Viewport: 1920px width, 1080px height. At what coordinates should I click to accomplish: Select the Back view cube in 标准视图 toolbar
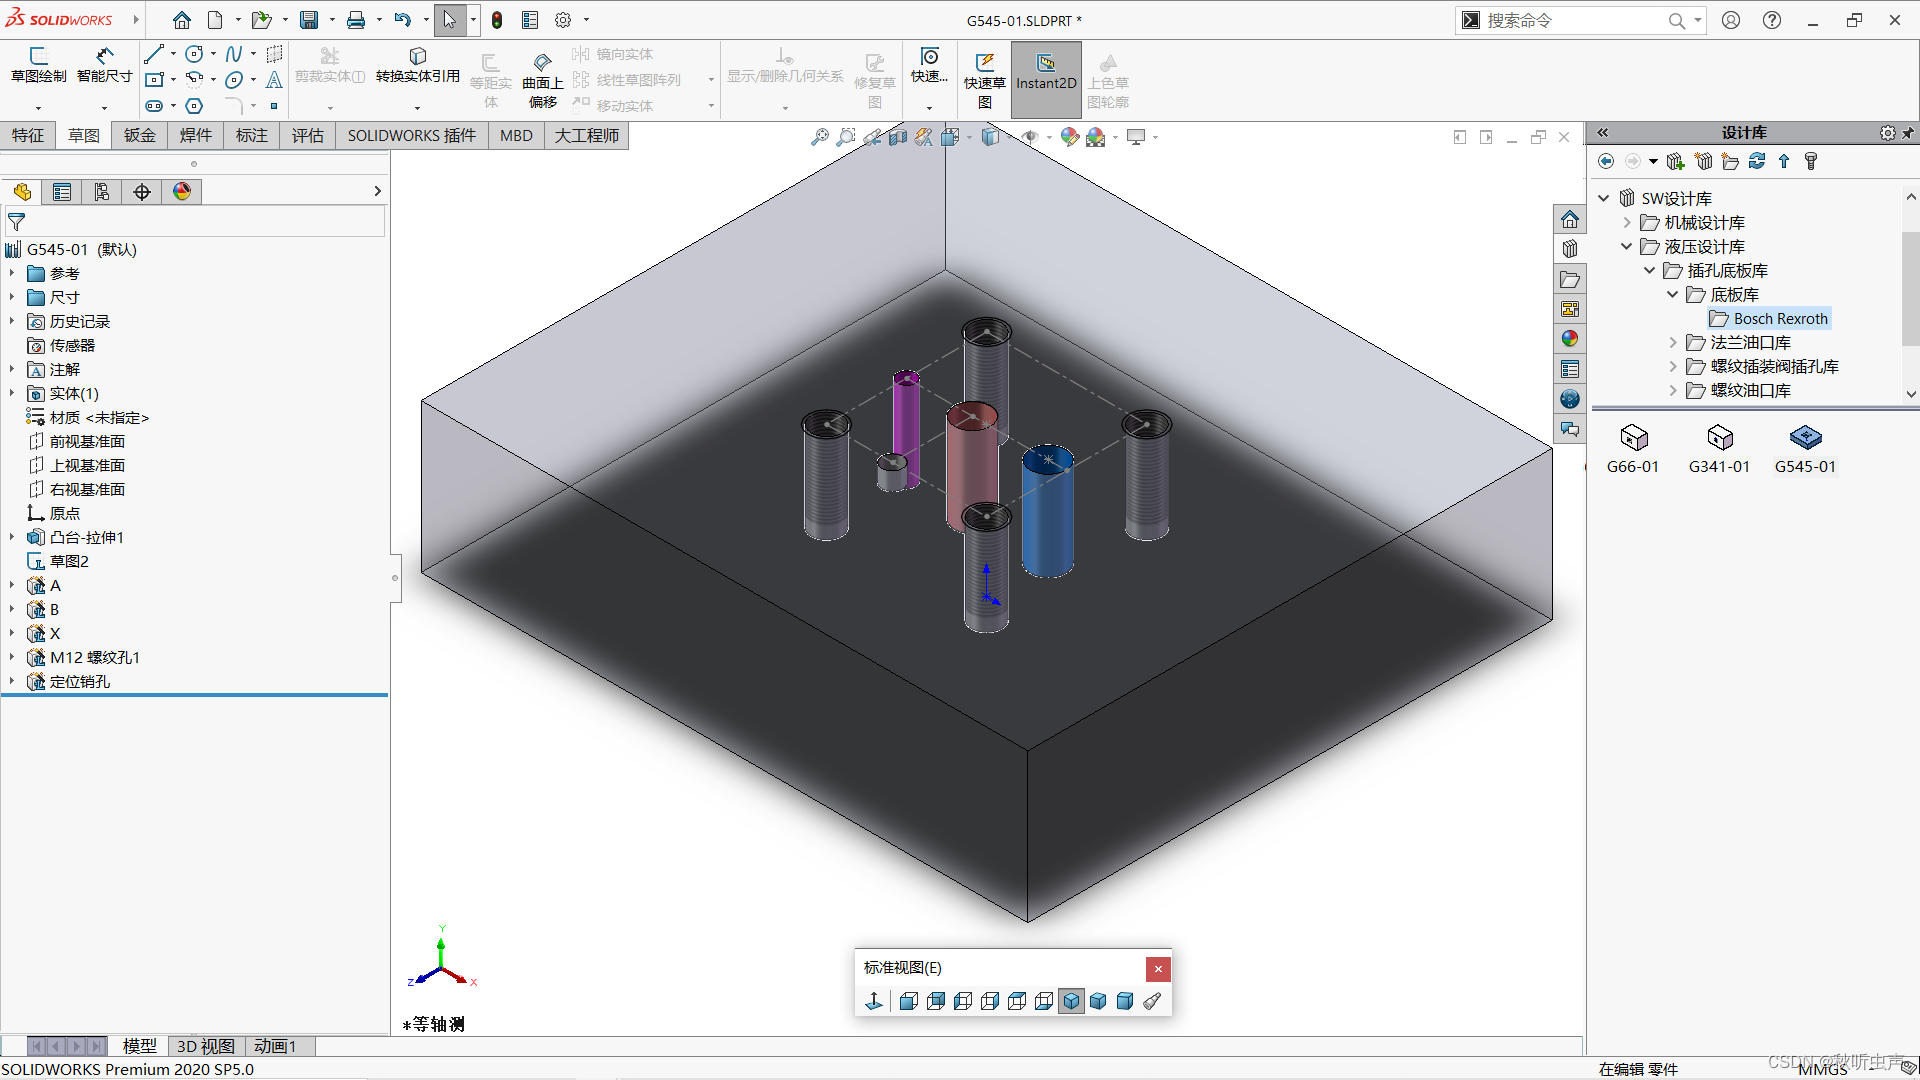[x=935, y=1001]
